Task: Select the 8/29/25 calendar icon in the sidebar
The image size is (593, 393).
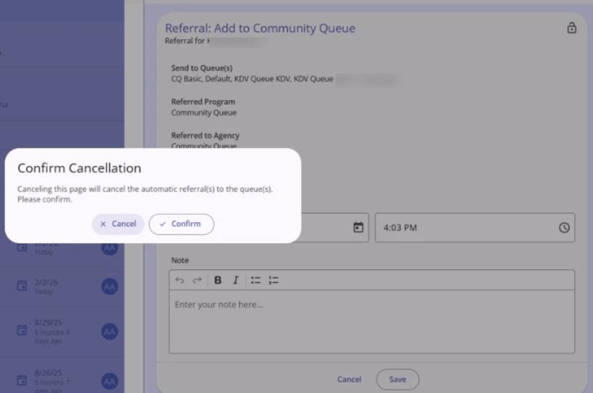Action: 22,330
